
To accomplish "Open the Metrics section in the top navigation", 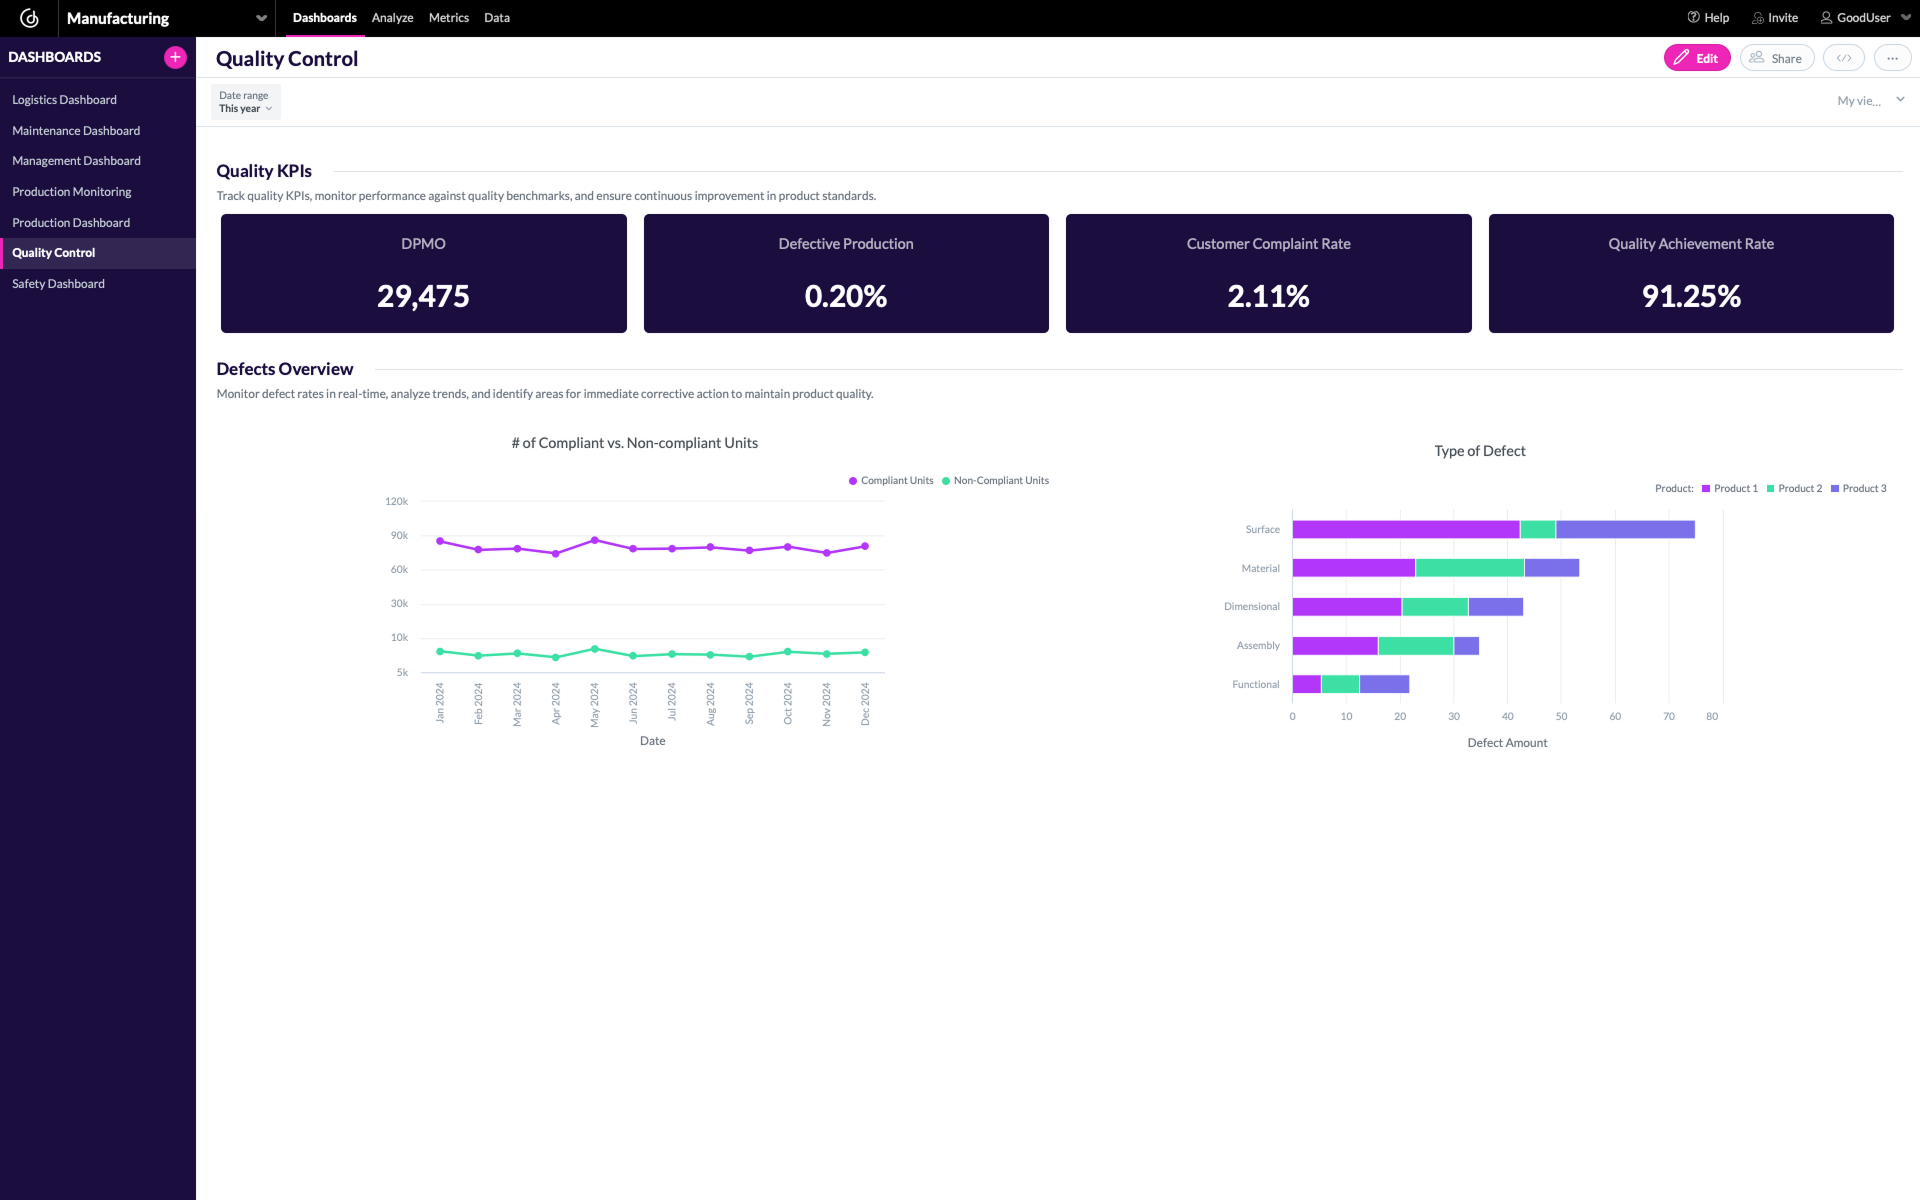I will click(448, 18).
